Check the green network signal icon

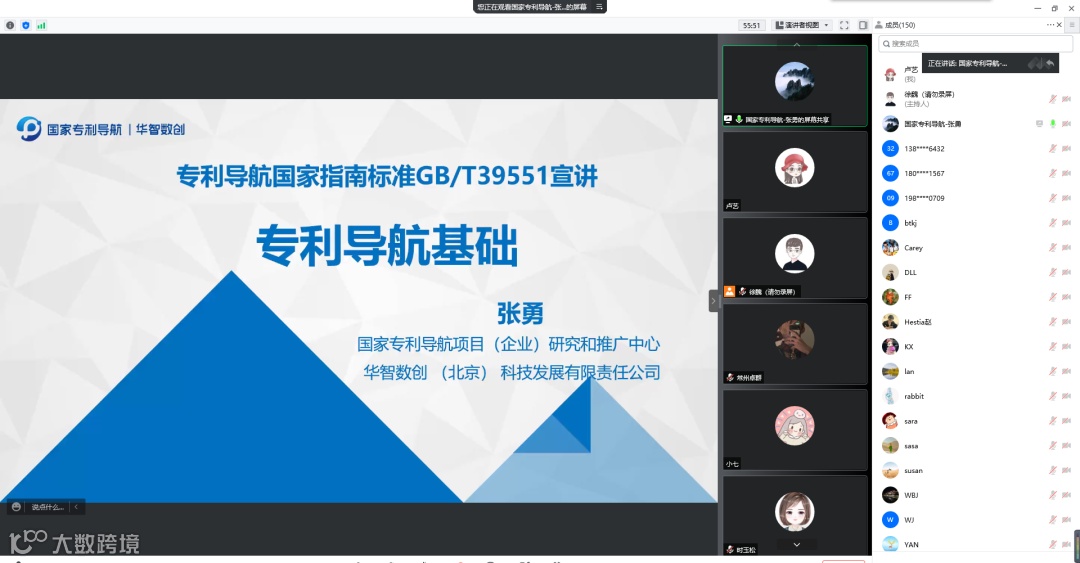(x=41, y=25)
